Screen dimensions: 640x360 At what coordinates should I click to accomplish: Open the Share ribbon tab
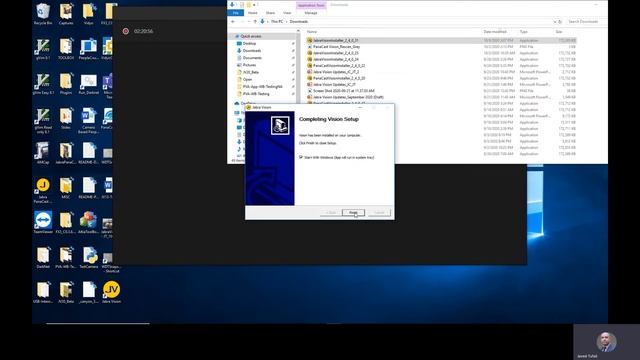point(270,13)
